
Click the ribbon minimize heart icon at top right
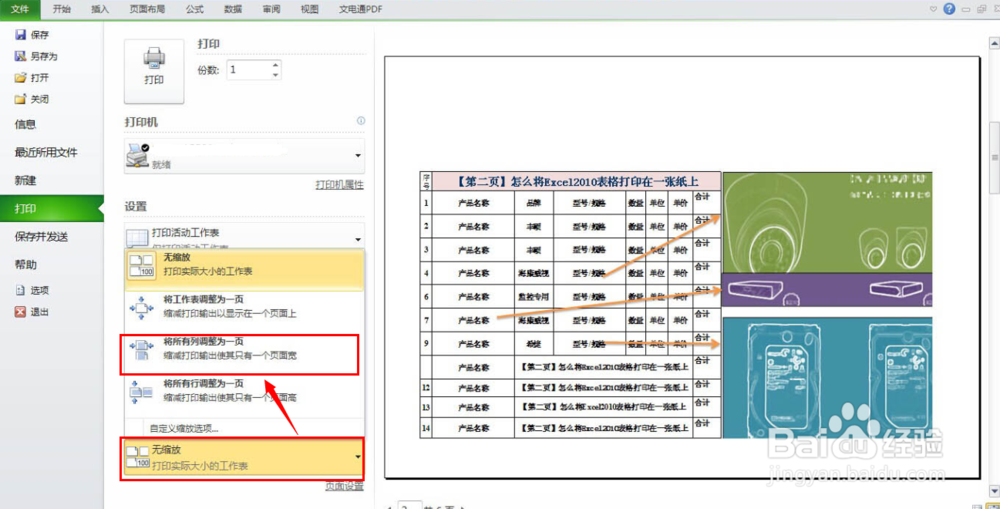[x=934, y=9]
